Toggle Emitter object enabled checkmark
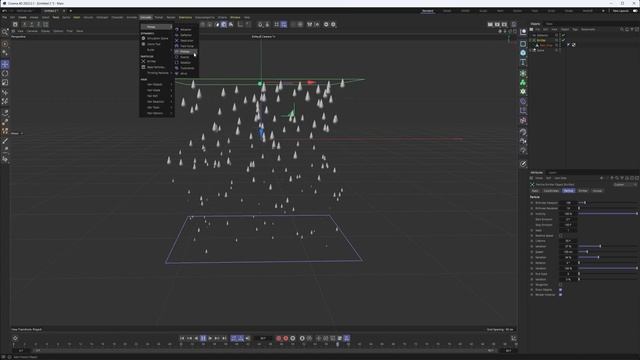Viewport: 640px width, 360px height. (563, 40)
